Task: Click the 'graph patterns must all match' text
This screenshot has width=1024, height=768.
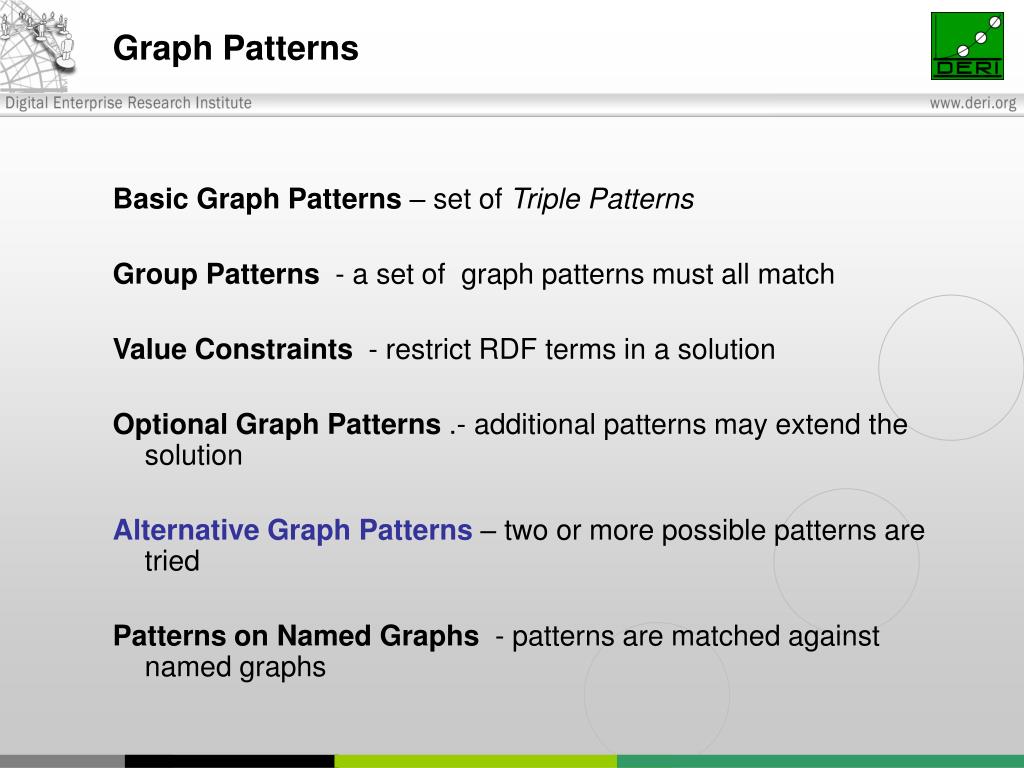Action: tap(647, 274)
